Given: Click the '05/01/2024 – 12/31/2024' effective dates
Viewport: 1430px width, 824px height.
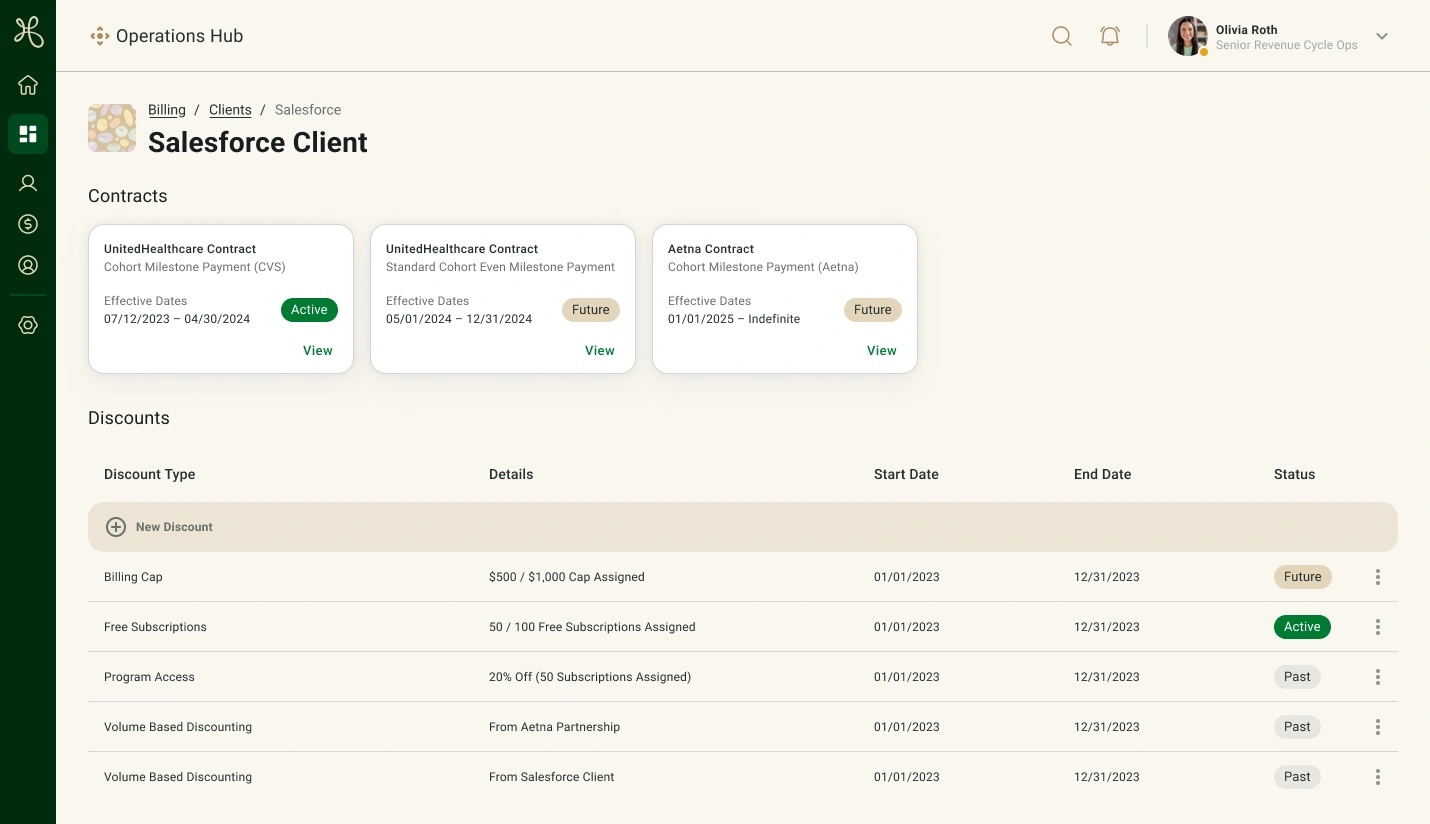Looking at the screenshot, I should coord(459,319).
